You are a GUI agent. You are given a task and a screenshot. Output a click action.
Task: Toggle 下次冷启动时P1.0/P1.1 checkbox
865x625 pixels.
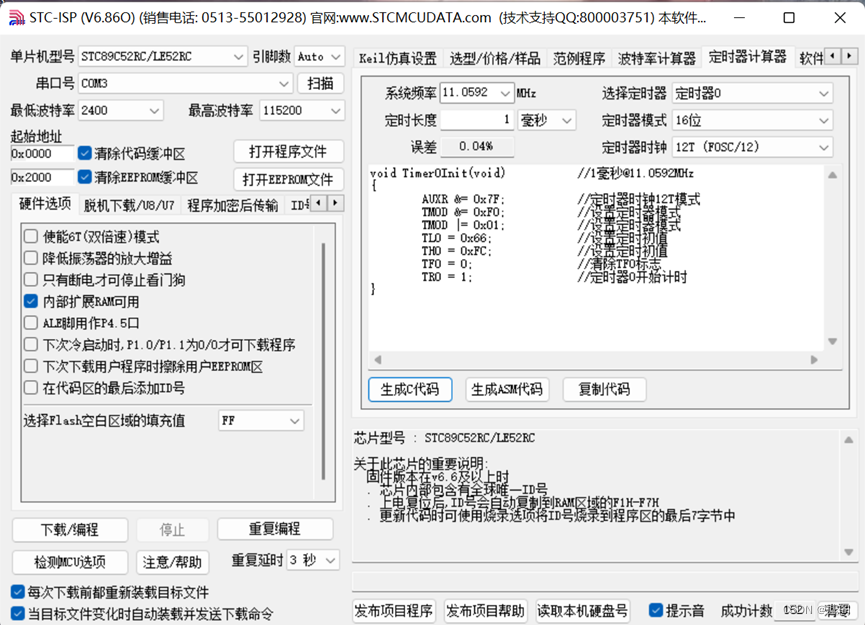(31, 345)
